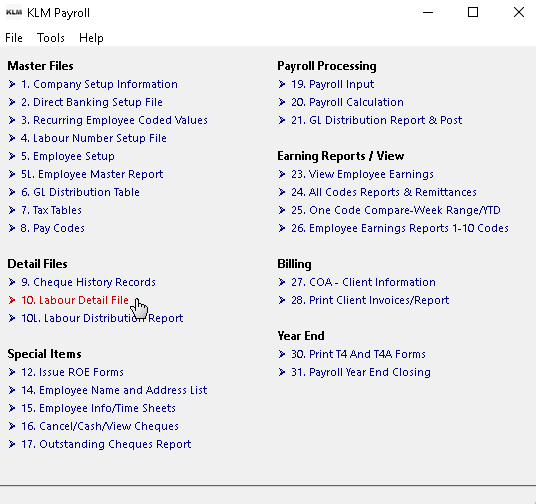This screenshot has width=536, height=504.
Task: Open the File menu
Action: tap(14, 38)
